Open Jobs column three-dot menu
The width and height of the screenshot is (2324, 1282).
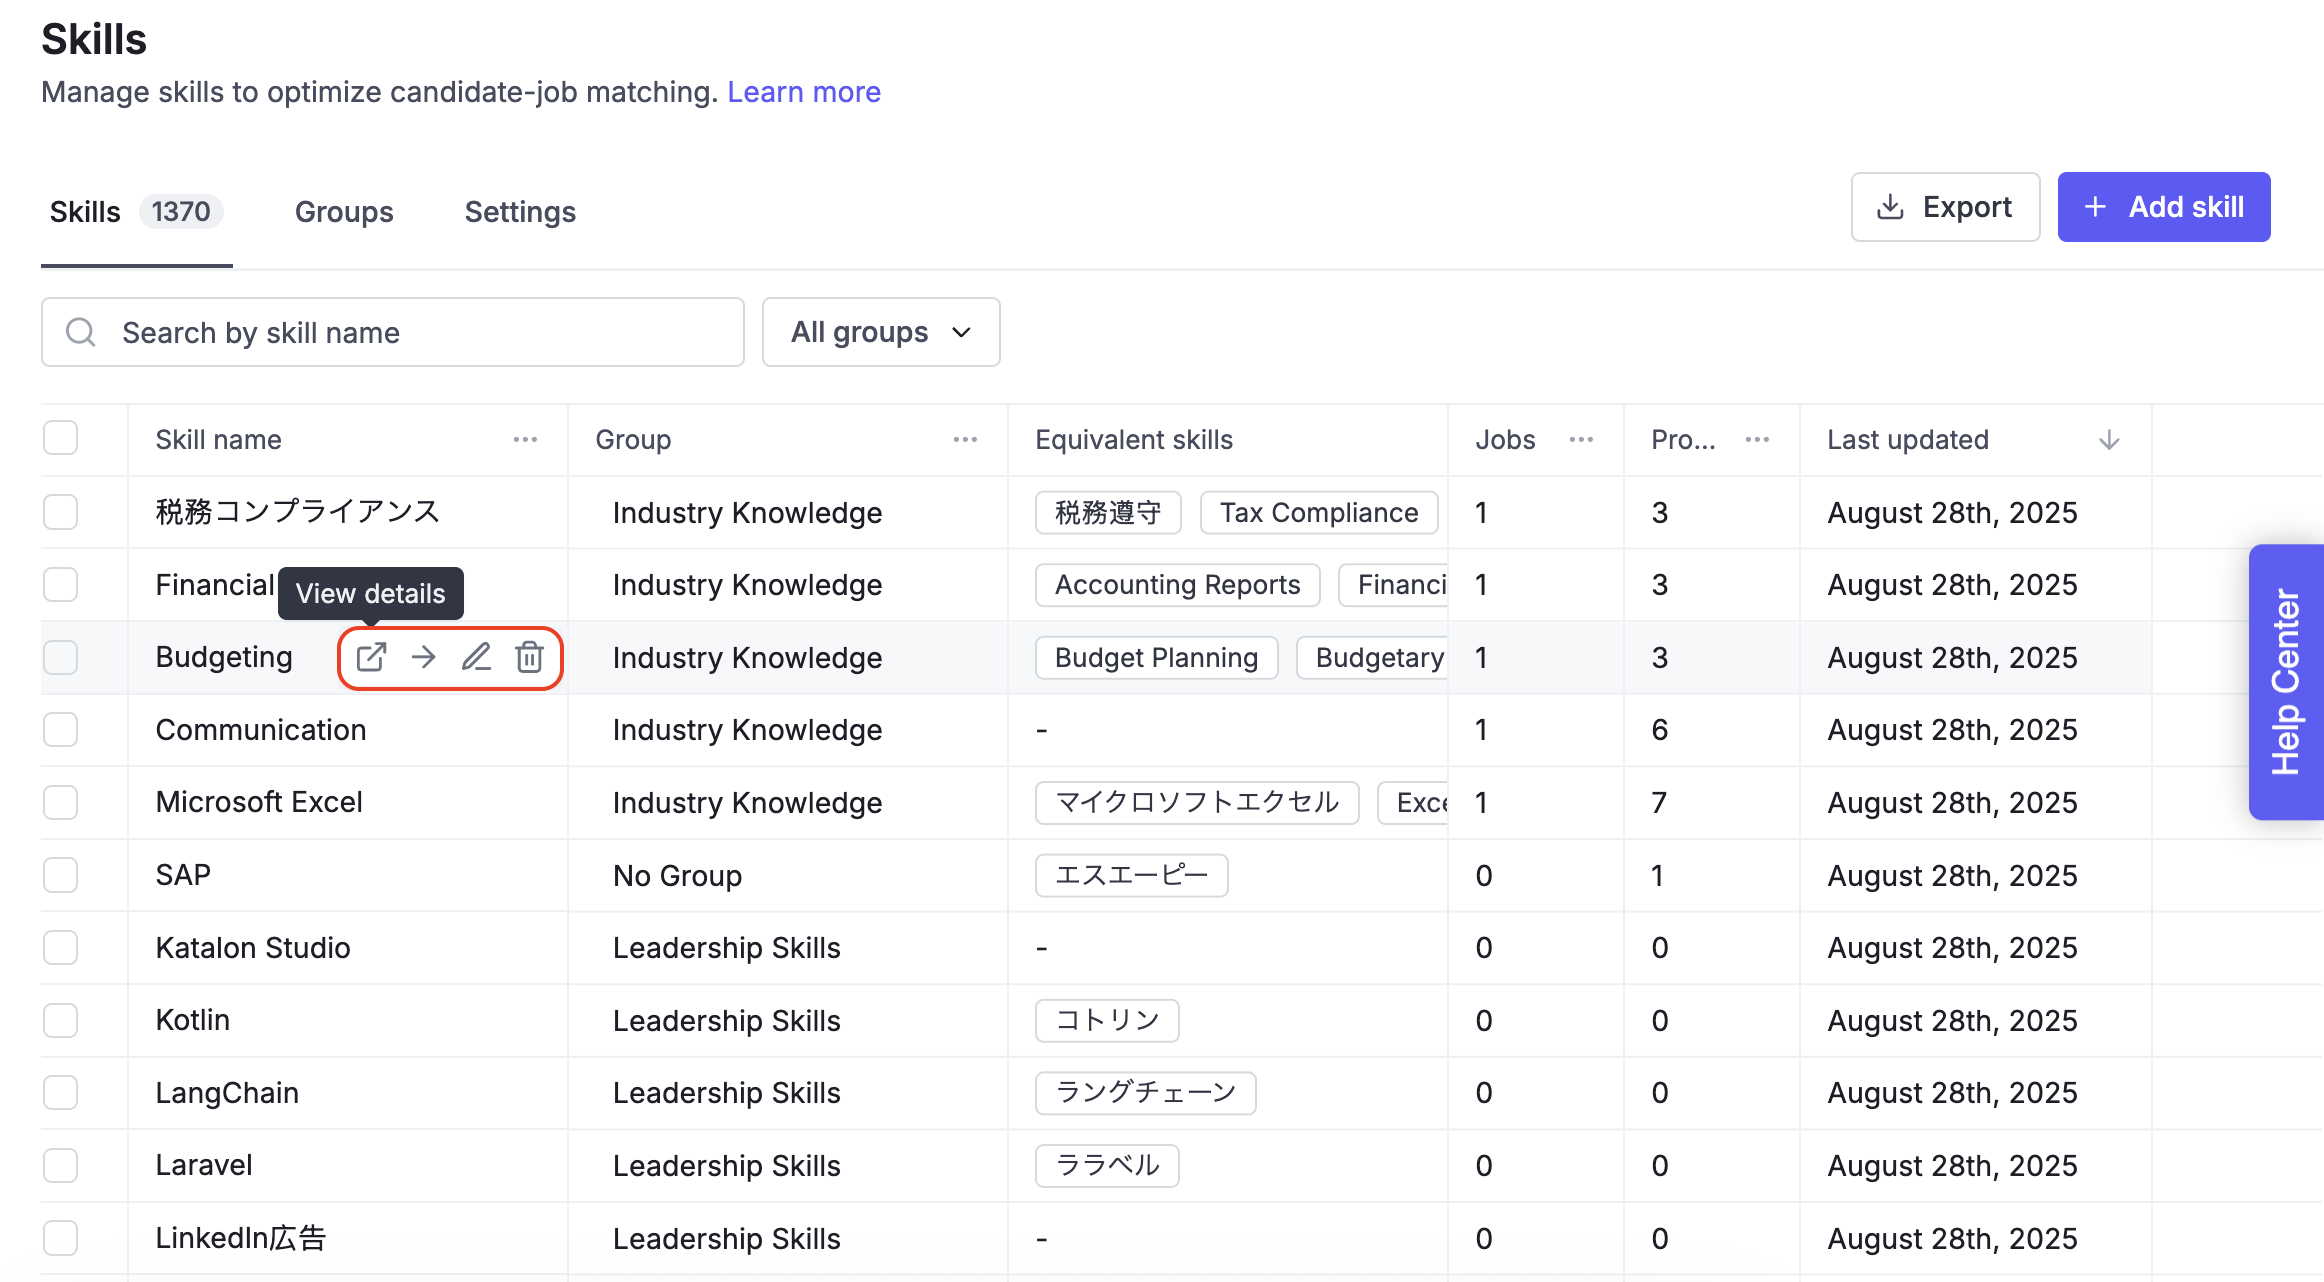coord(1581,440)
